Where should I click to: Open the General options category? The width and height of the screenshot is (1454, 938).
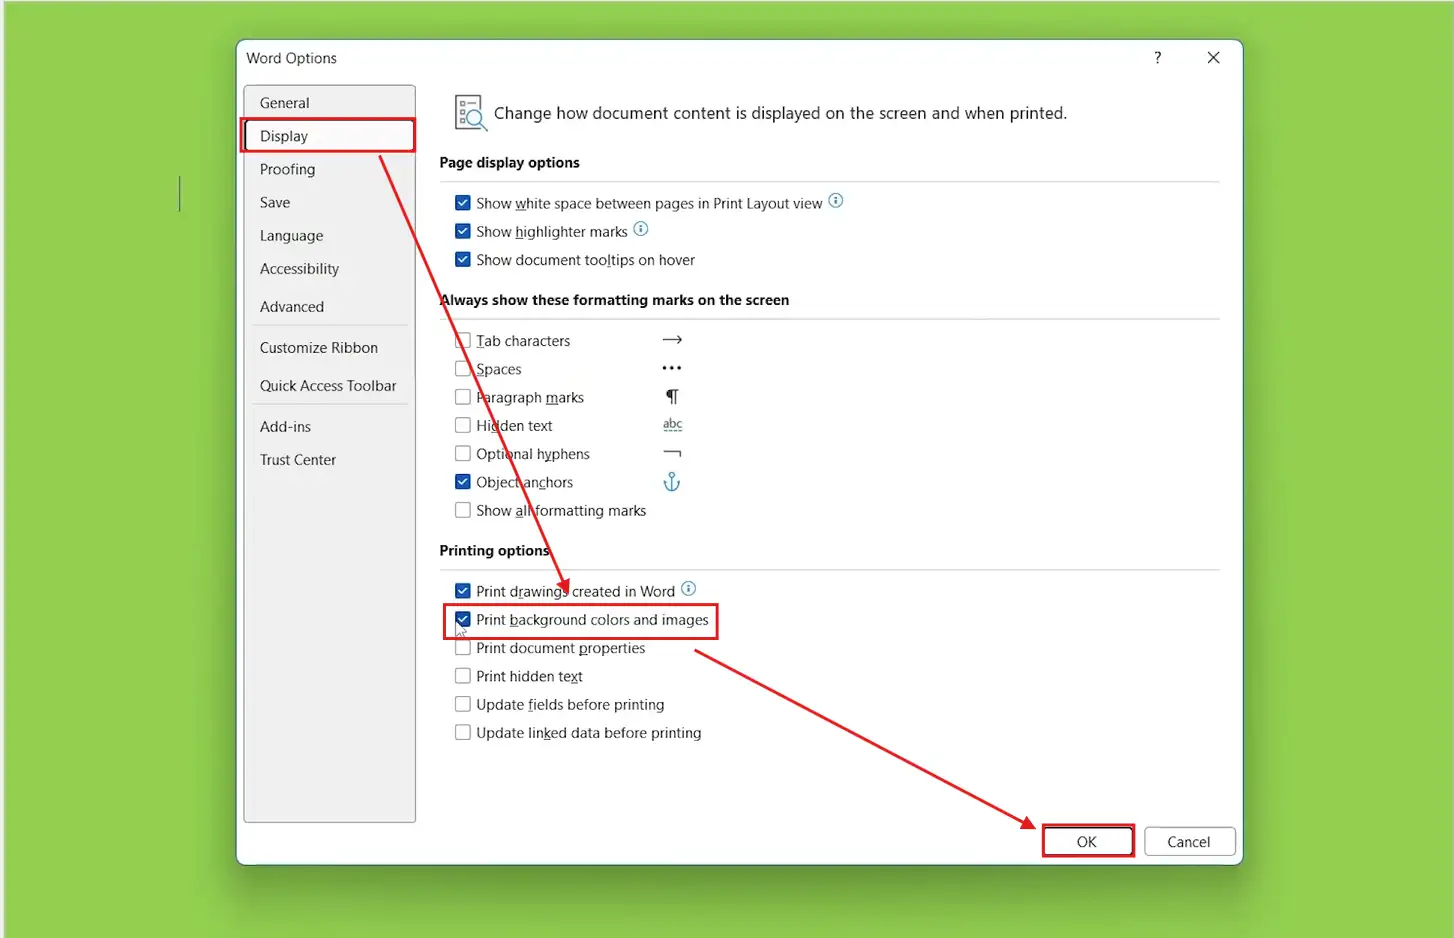coord(329,103)
